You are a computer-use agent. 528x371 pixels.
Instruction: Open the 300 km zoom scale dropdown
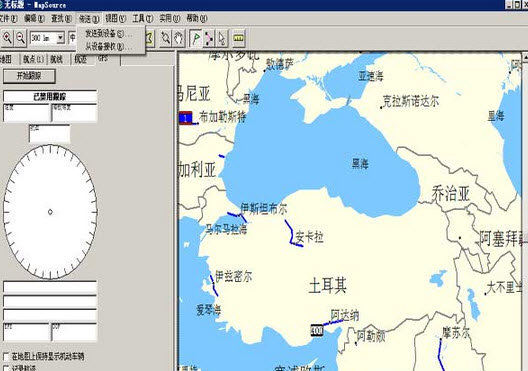click(60, 38)
